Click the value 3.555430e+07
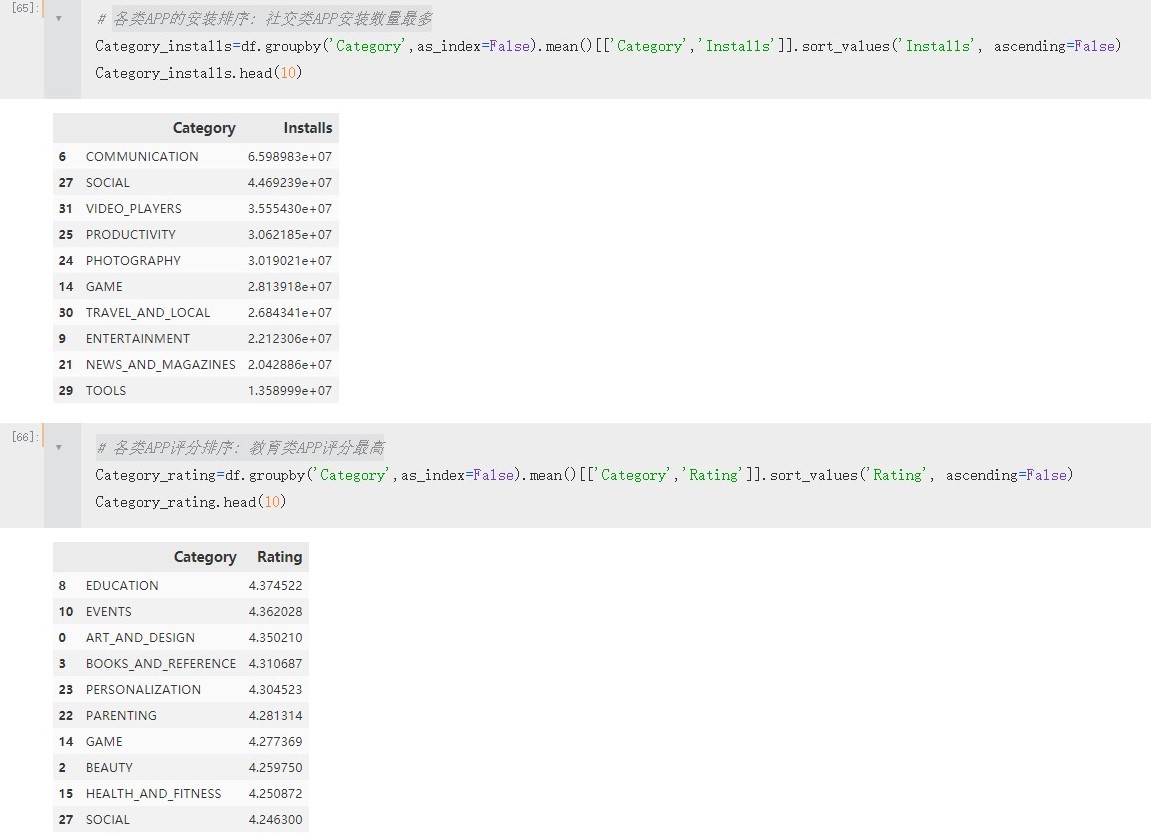 click(x=290, y=208)
